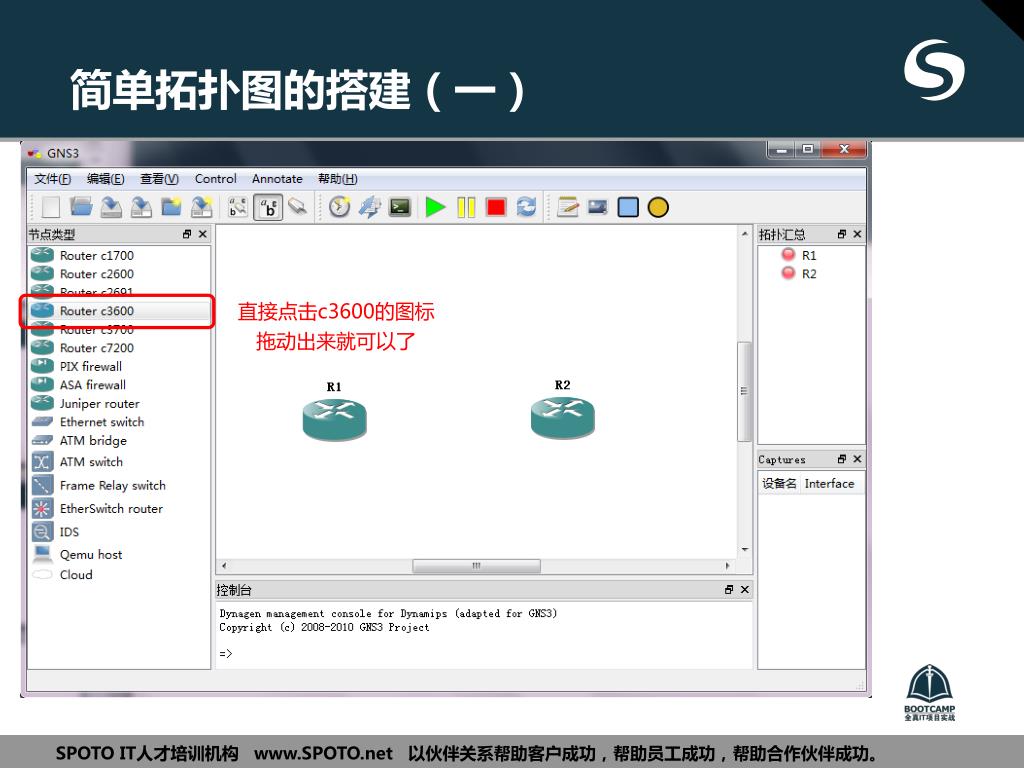Undock the 节点类型 panel
The width and height of the screenshot is (1024, 768).
(x=187, y=234)
